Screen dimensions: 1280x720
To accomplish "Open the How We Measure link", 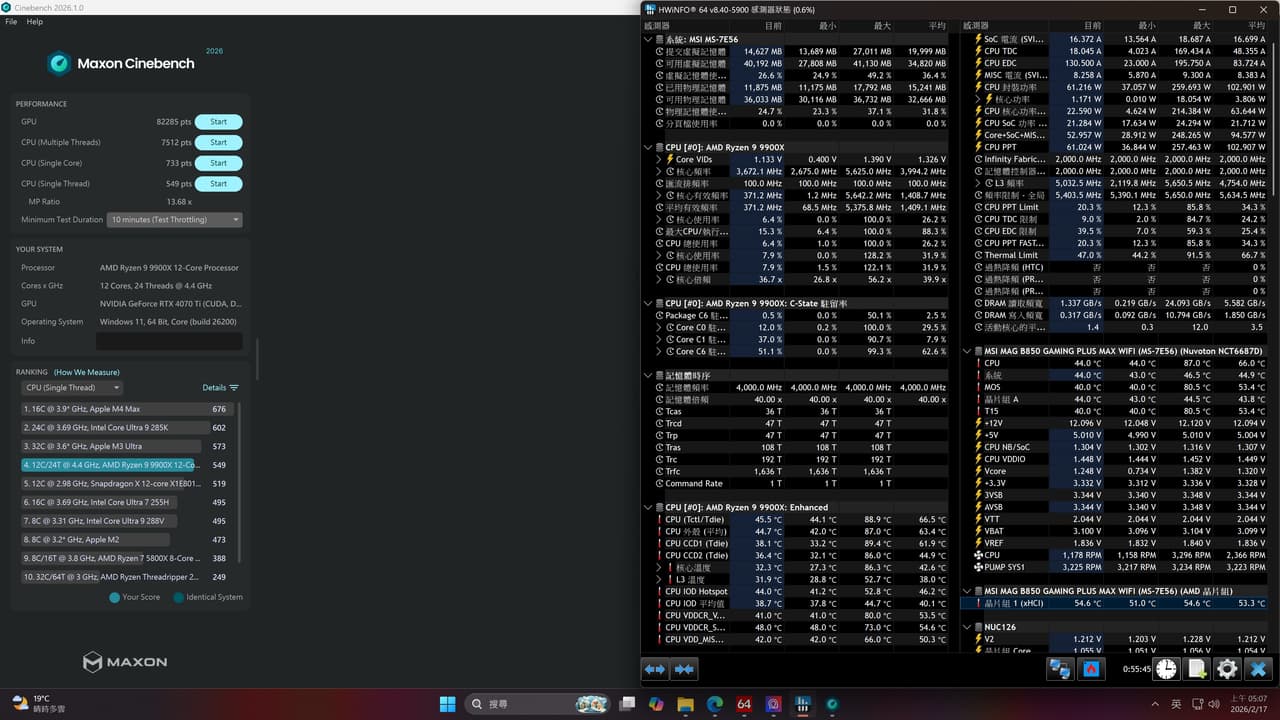I will [87, 372].
